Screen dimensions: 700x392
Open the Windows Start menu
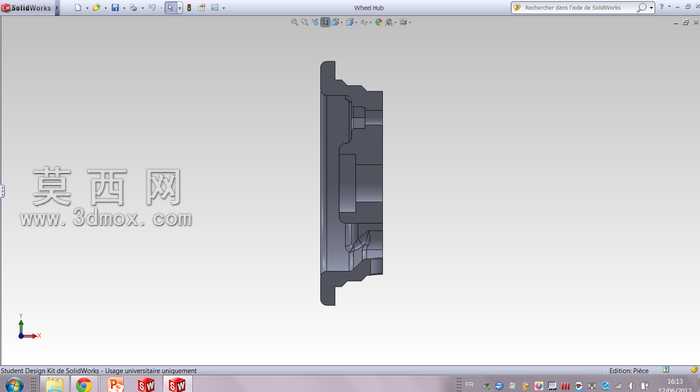pyautogui.click(x=14, y=385)
